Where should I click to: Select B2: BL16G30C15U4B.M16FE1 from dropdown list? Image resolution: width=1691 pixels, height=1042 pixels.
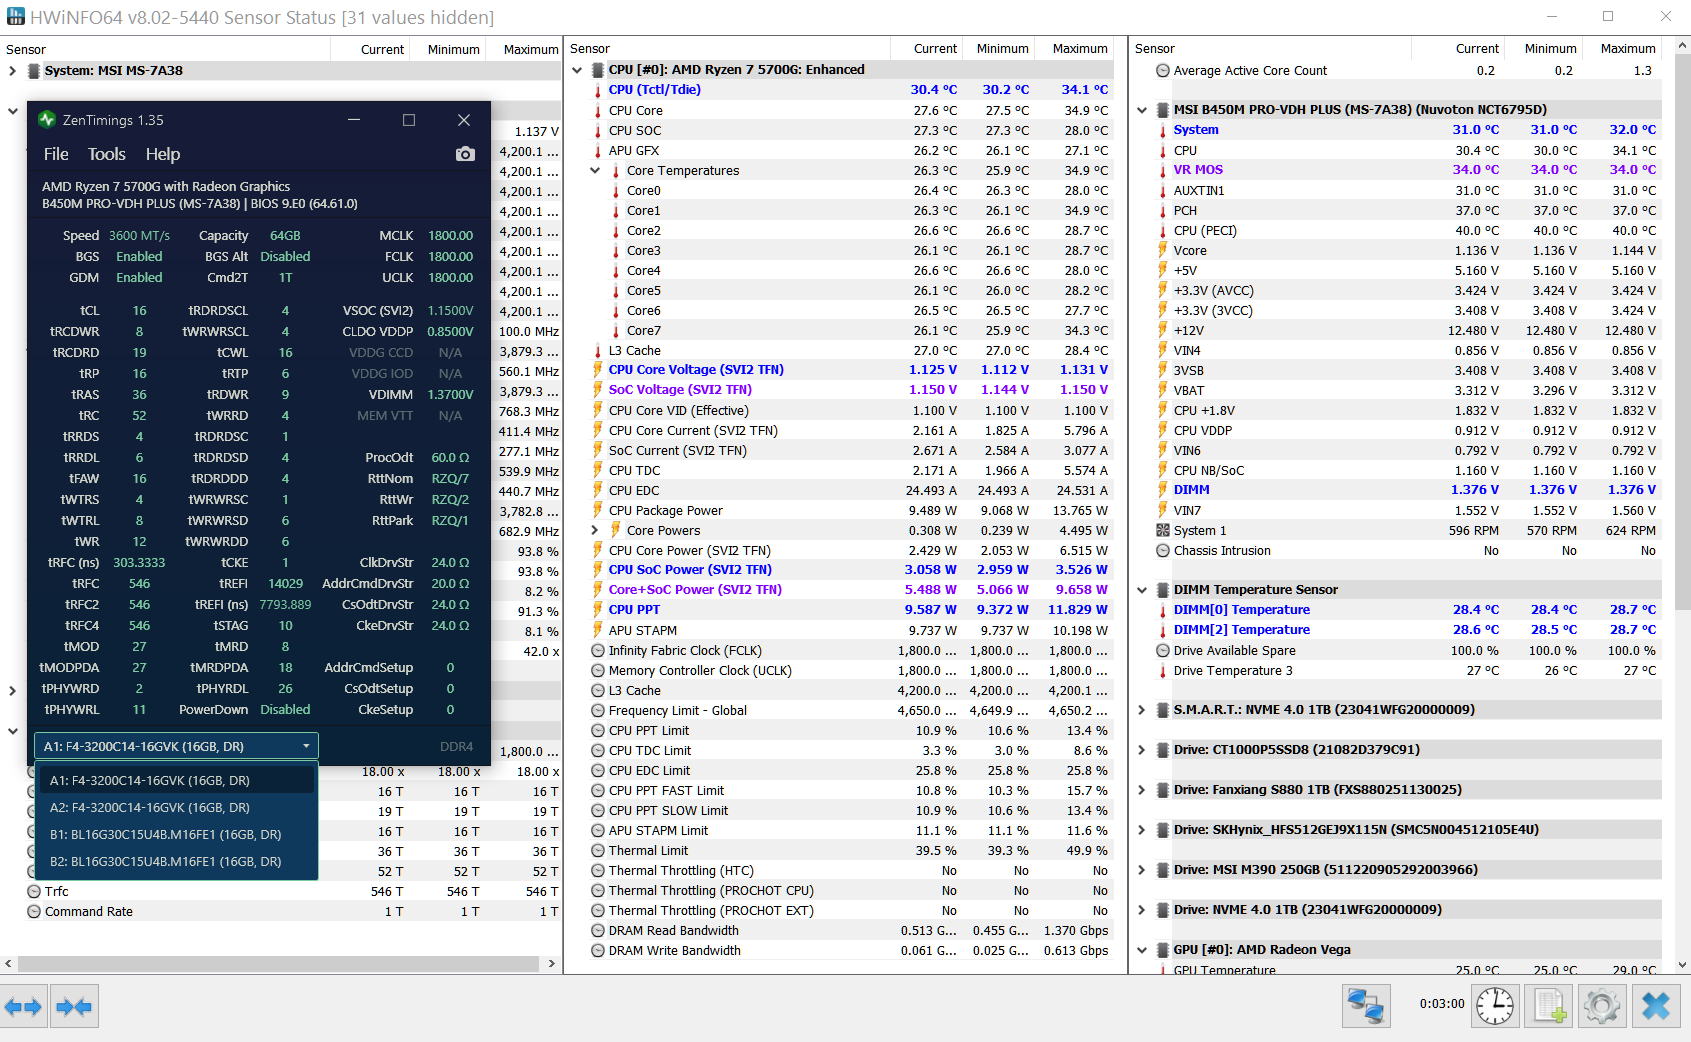[176, 862]
